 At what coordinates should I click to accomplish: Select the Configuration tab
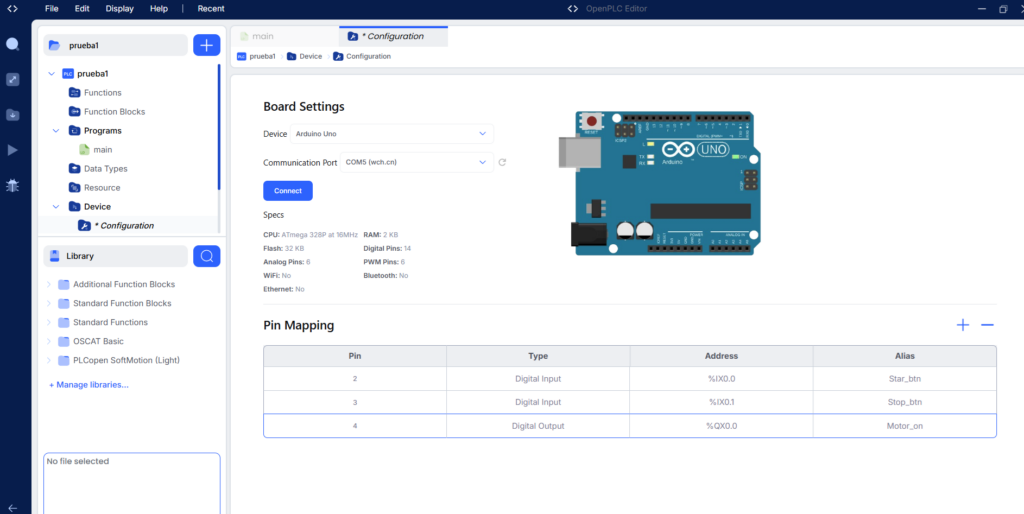pyautogui.click(x=393, y=37)
